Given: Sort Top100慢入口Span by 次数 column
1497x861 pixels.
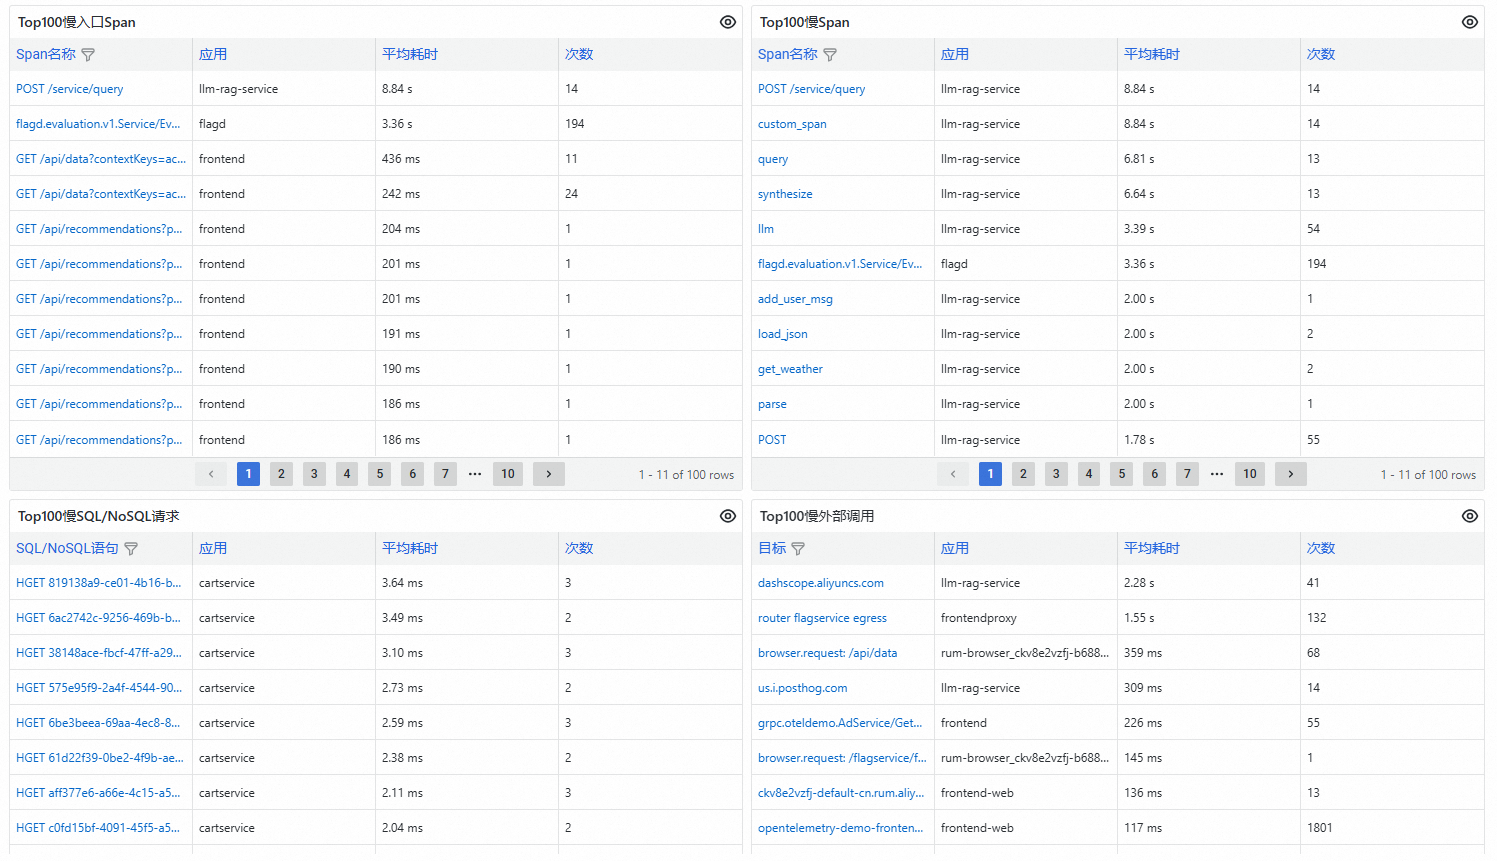Looking at the screenshot, I should [x=579, y=54].
